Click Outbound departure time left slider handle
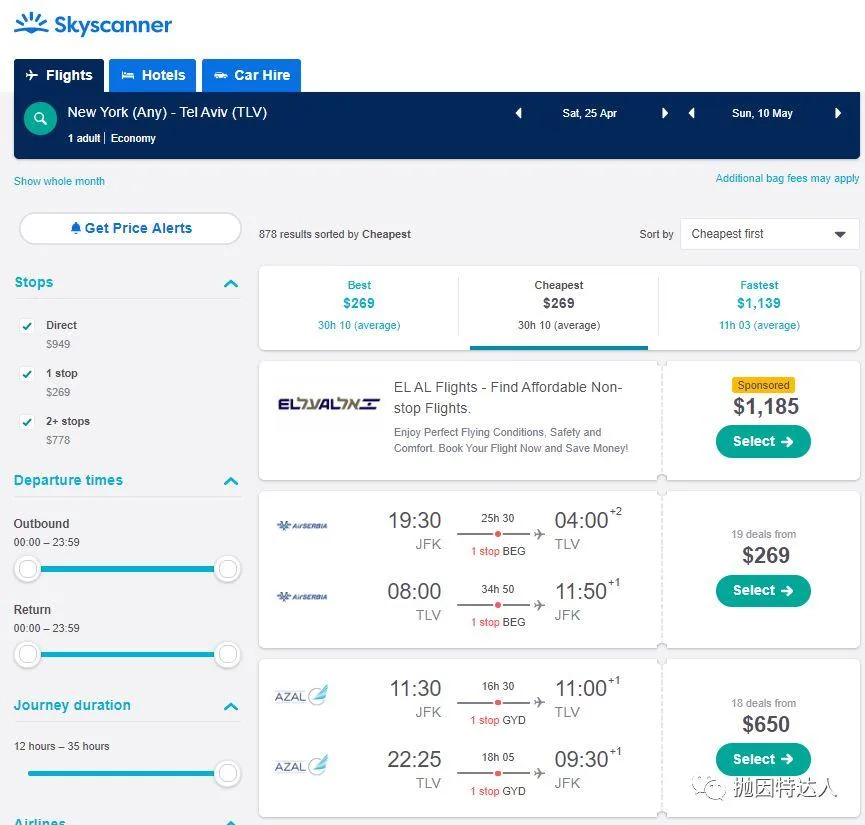 coord(27,568)
